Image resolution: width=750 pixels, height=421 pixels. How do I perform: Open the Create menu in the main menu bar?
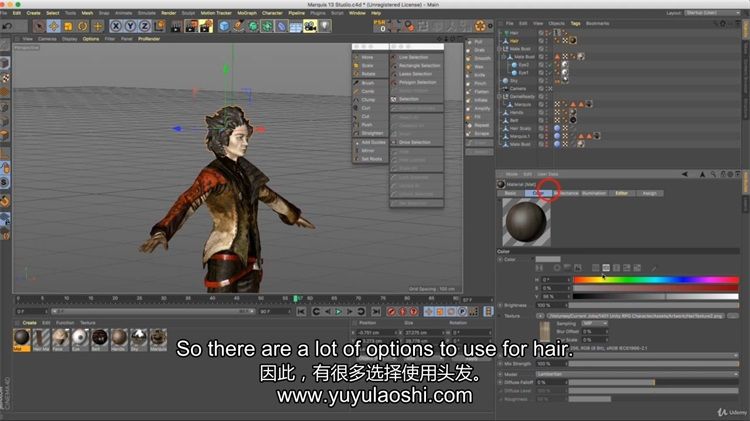point(33,13)
